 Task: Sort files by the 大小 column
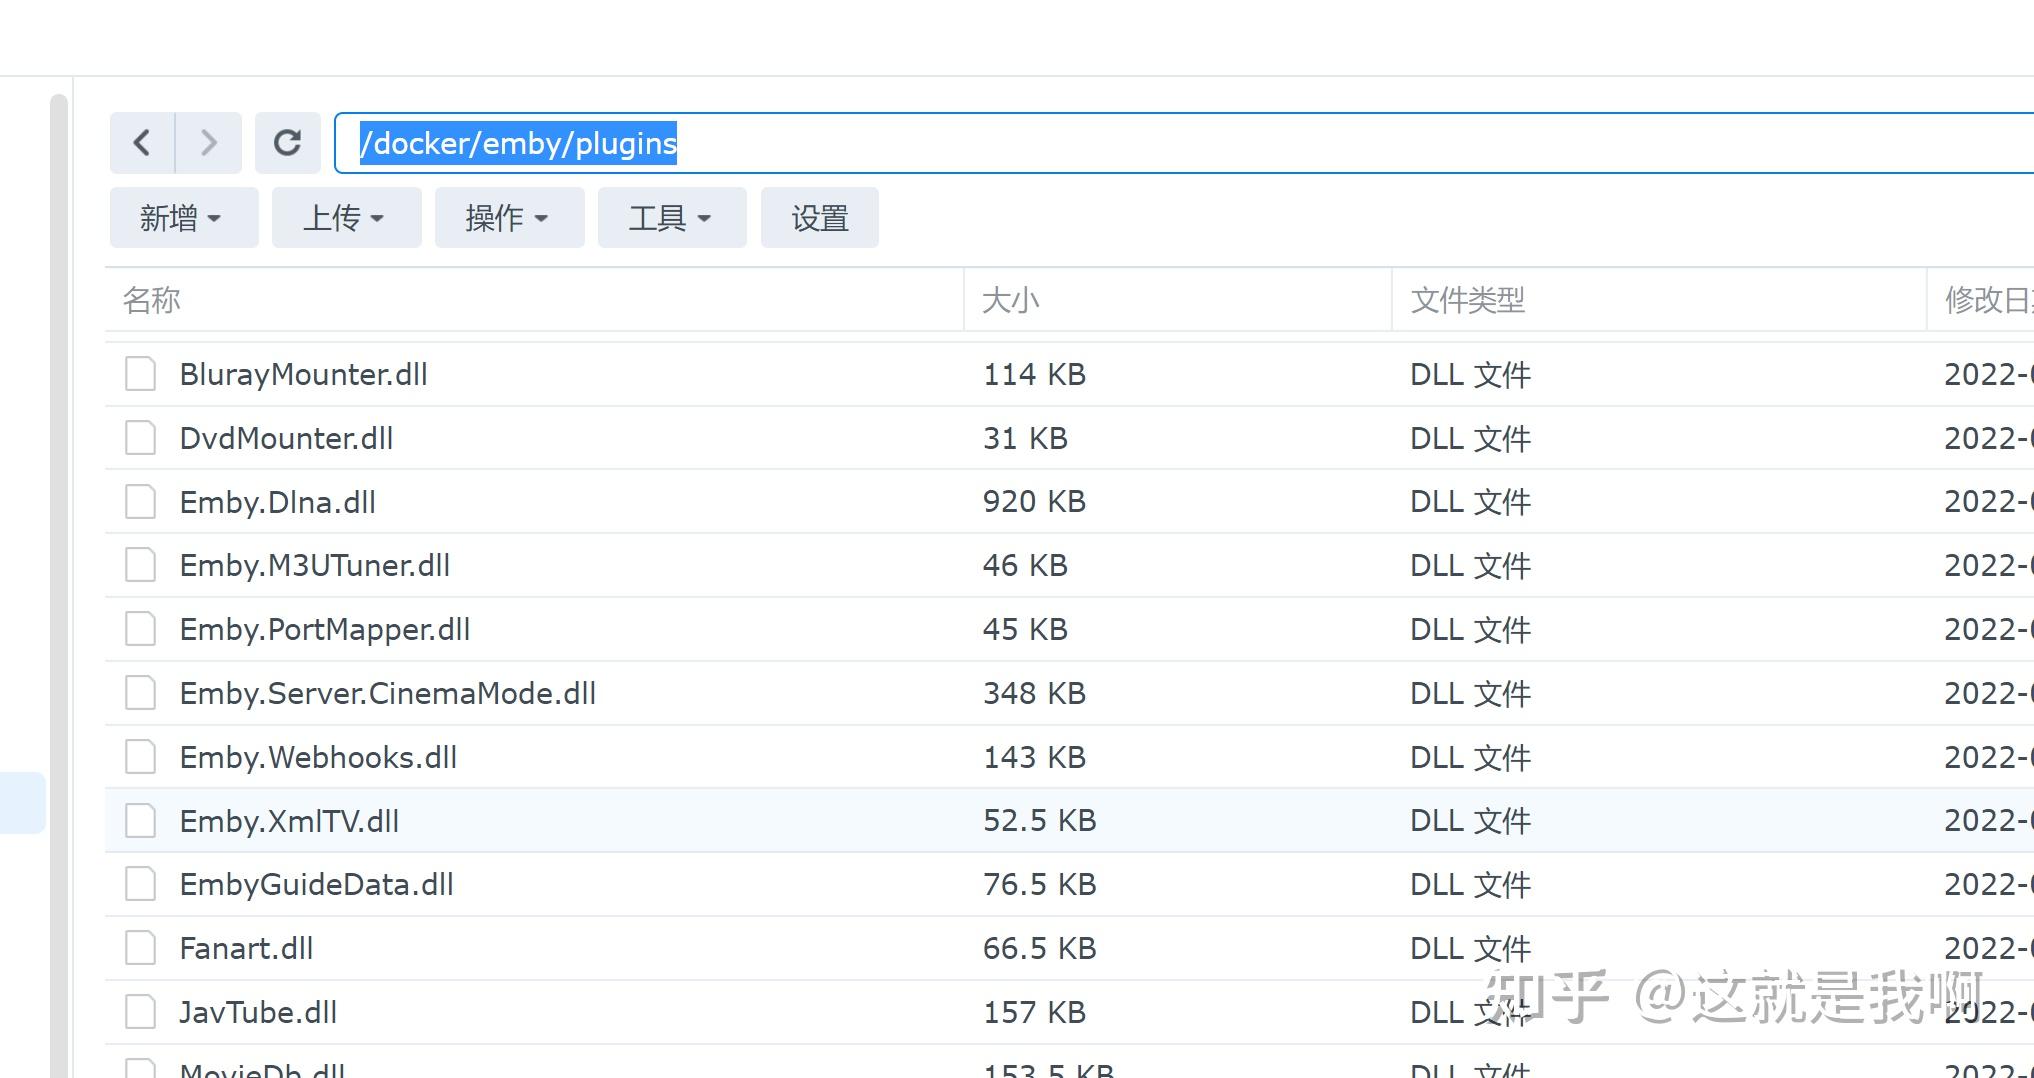pyautogui.click(x=1010, y=300)
